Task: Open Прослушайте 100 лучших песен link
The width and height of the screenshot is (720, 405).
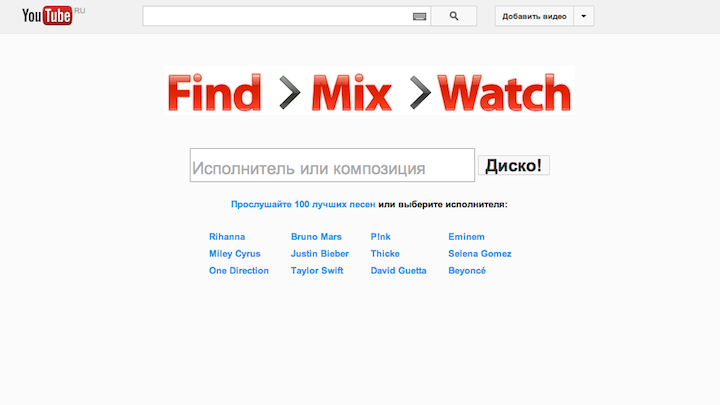Action: tap(303, 204)
